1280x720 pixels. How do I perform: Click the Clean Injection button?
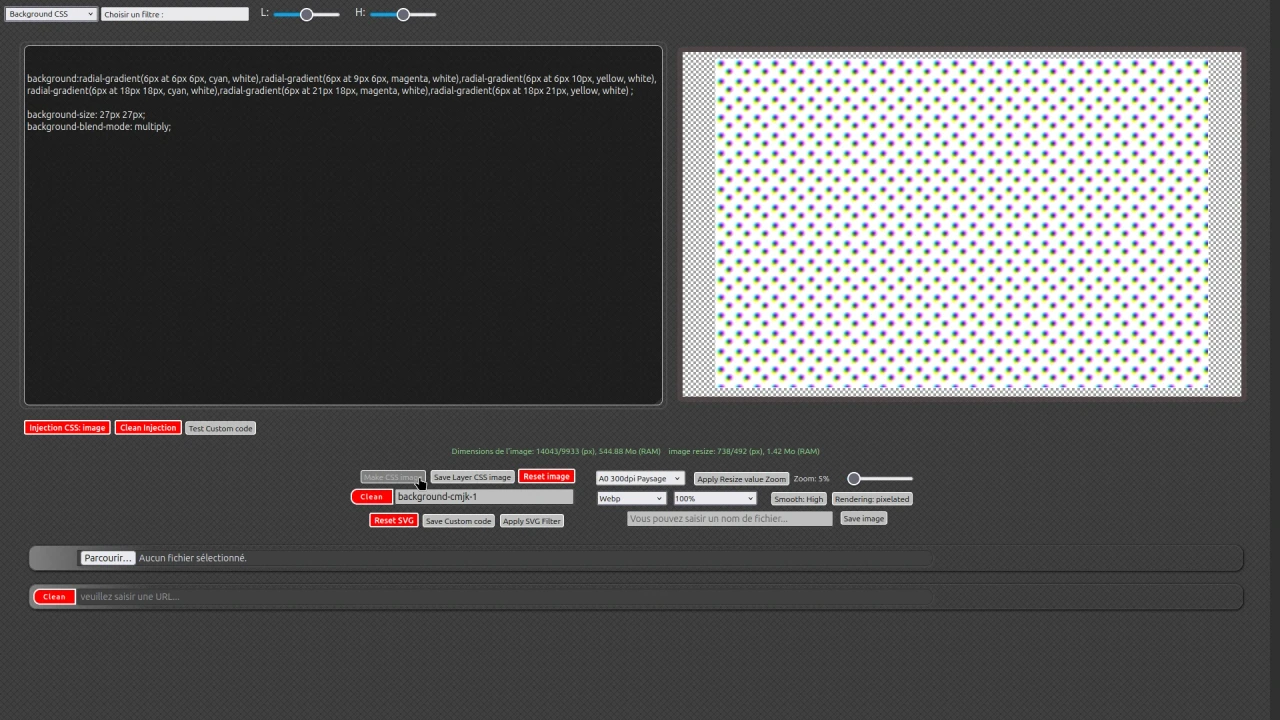147,428
